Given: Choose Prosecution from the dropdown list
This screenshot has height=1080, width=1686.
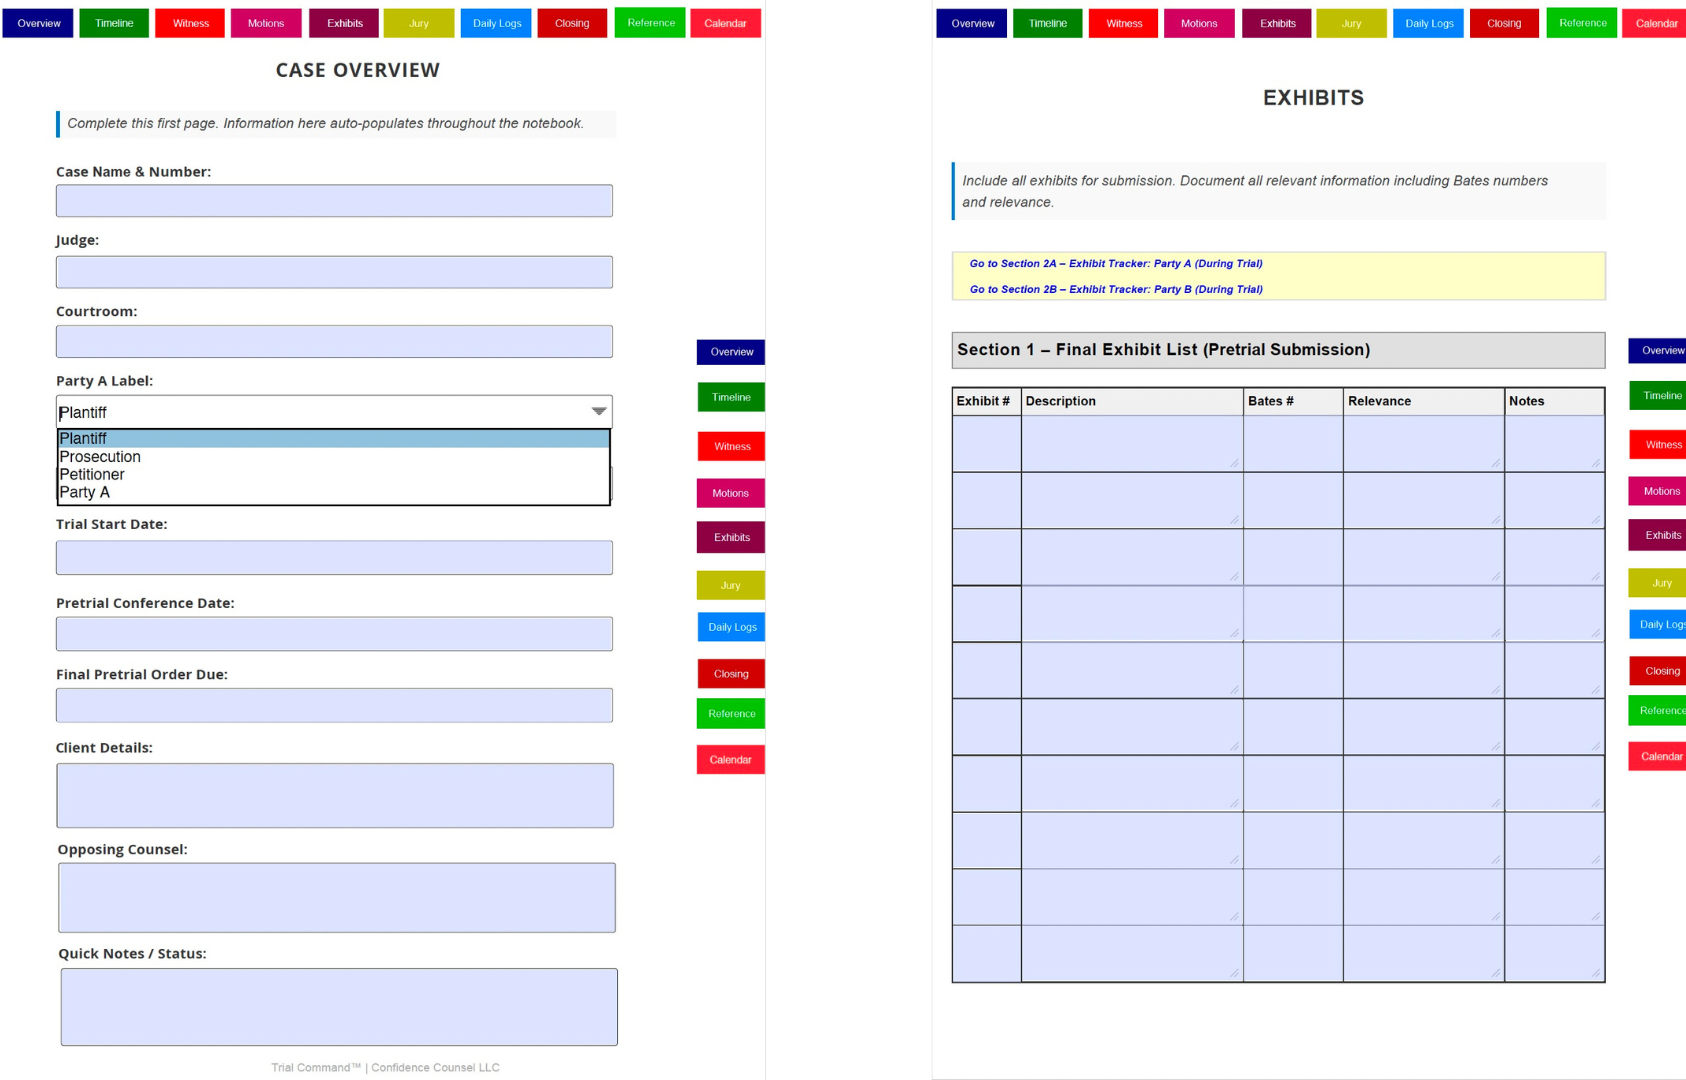Looking at the screenshot, I should (333, 457).
